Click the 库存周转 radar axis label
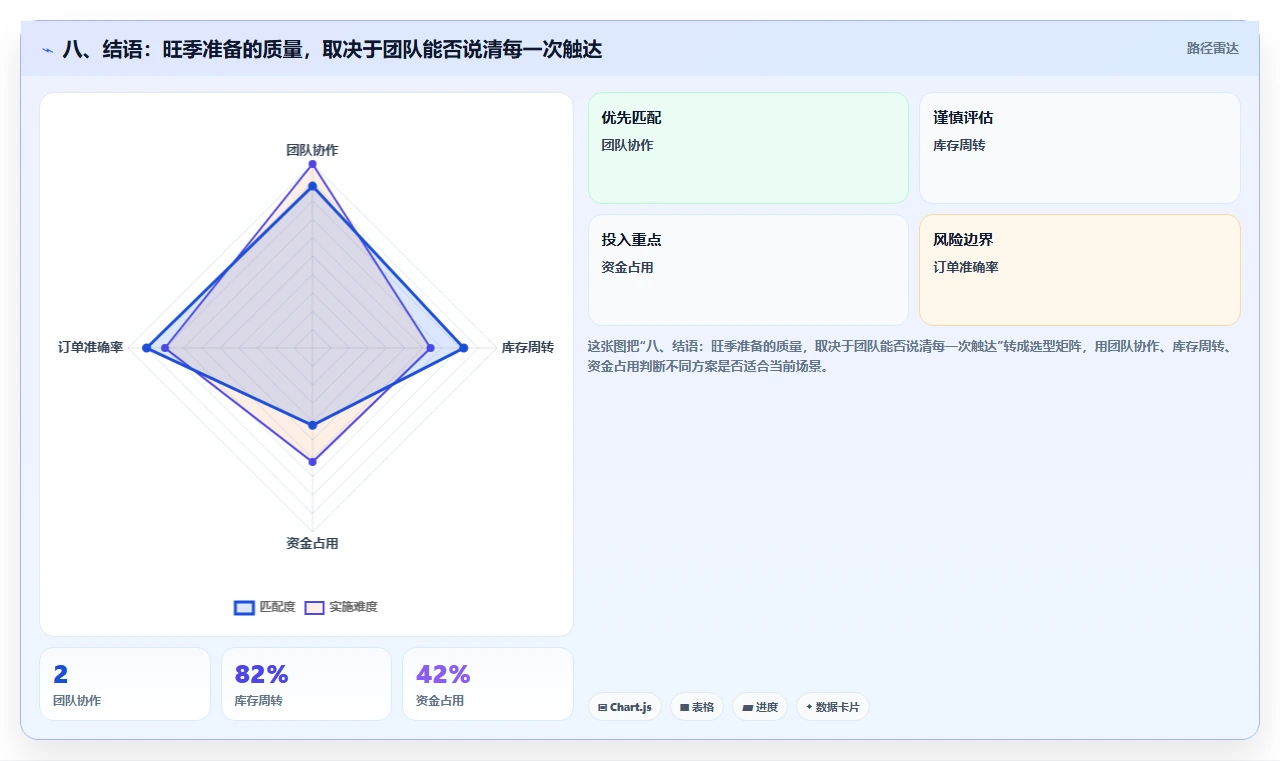The height and width of the screenshot is (761, 1280). (528, 347)
